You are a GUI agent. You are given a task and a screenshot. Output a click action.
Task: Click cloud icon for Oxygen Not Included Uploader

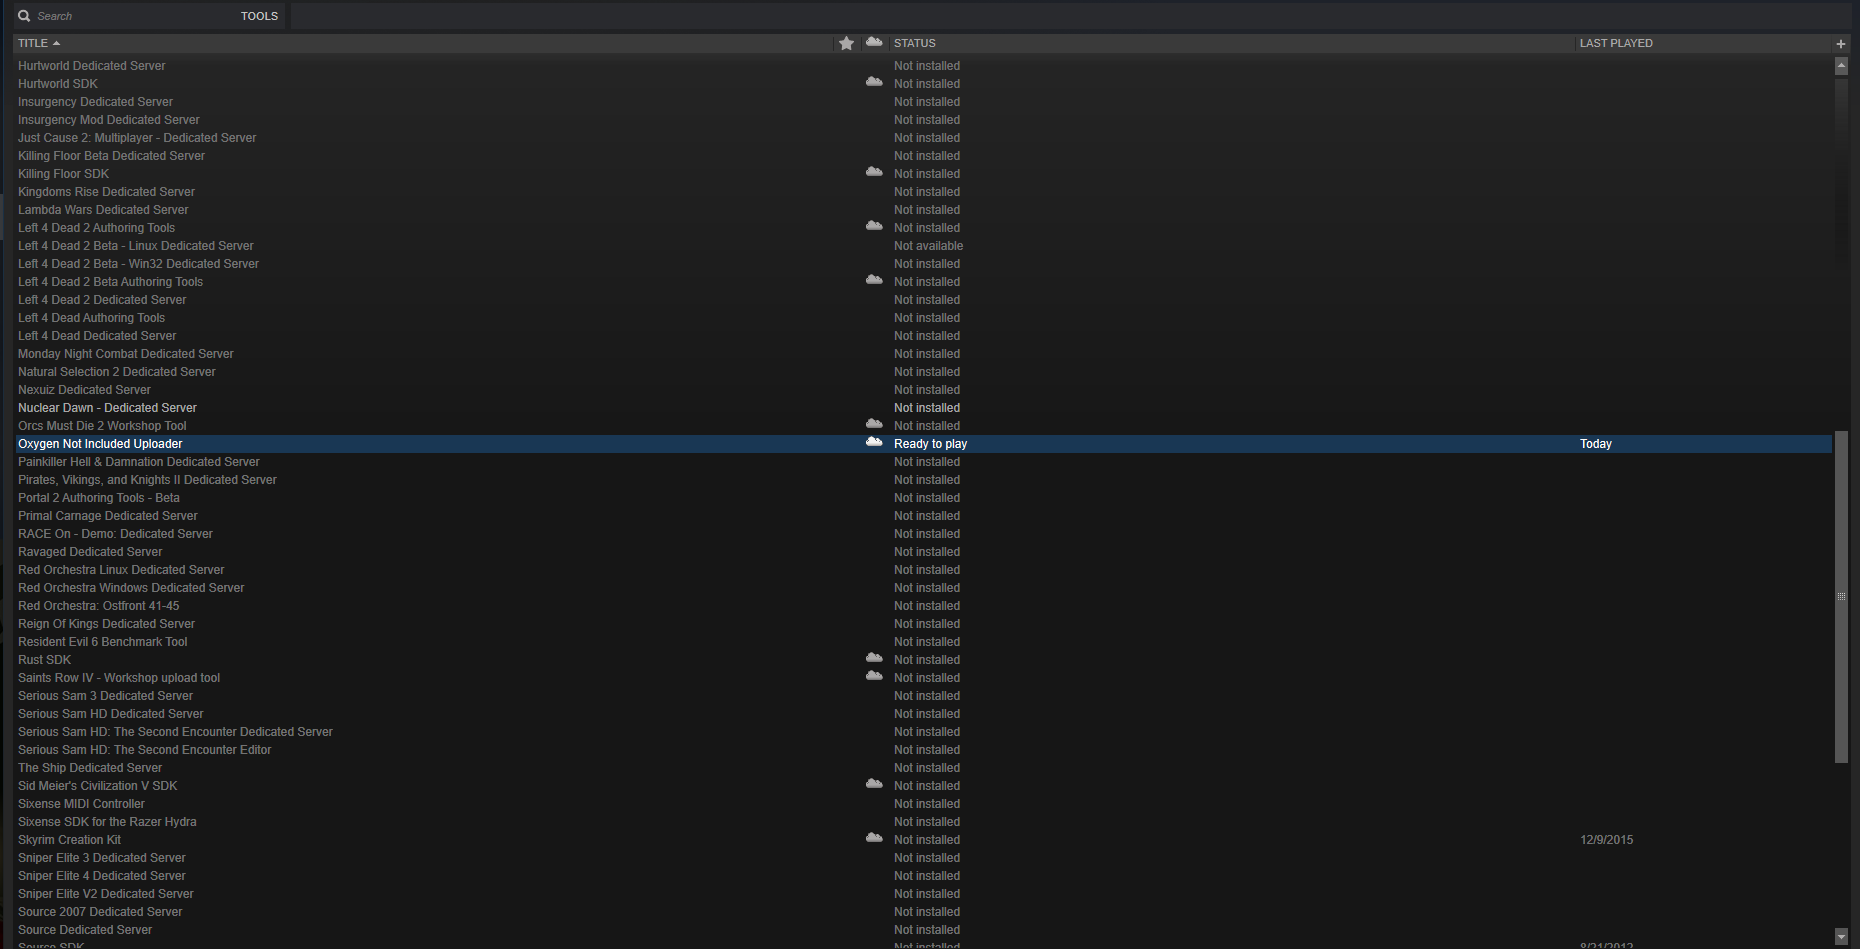tap(874, 442)
